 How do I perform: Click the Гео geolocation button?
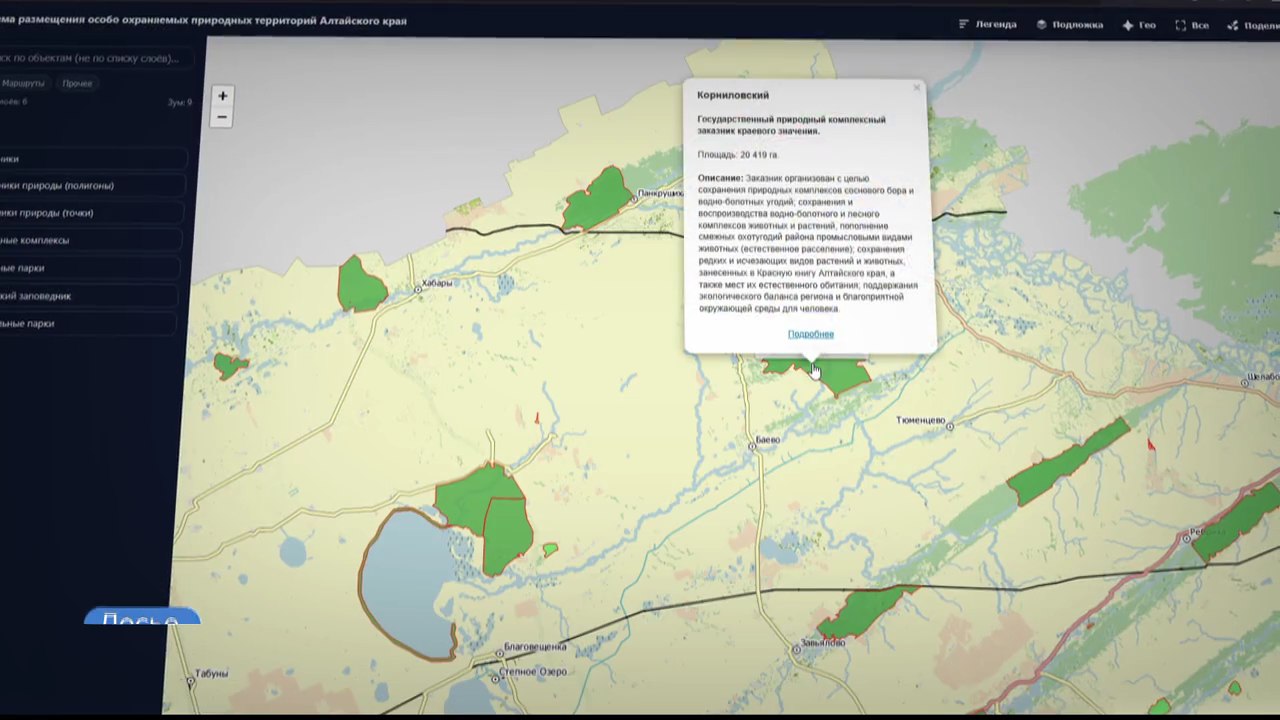click(1138, 25)
